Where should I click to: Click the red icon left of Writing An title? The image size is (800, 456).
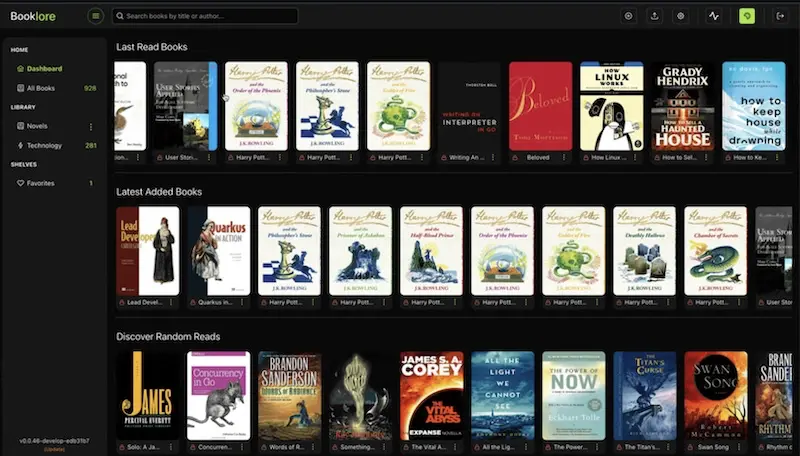coord(444,158)
